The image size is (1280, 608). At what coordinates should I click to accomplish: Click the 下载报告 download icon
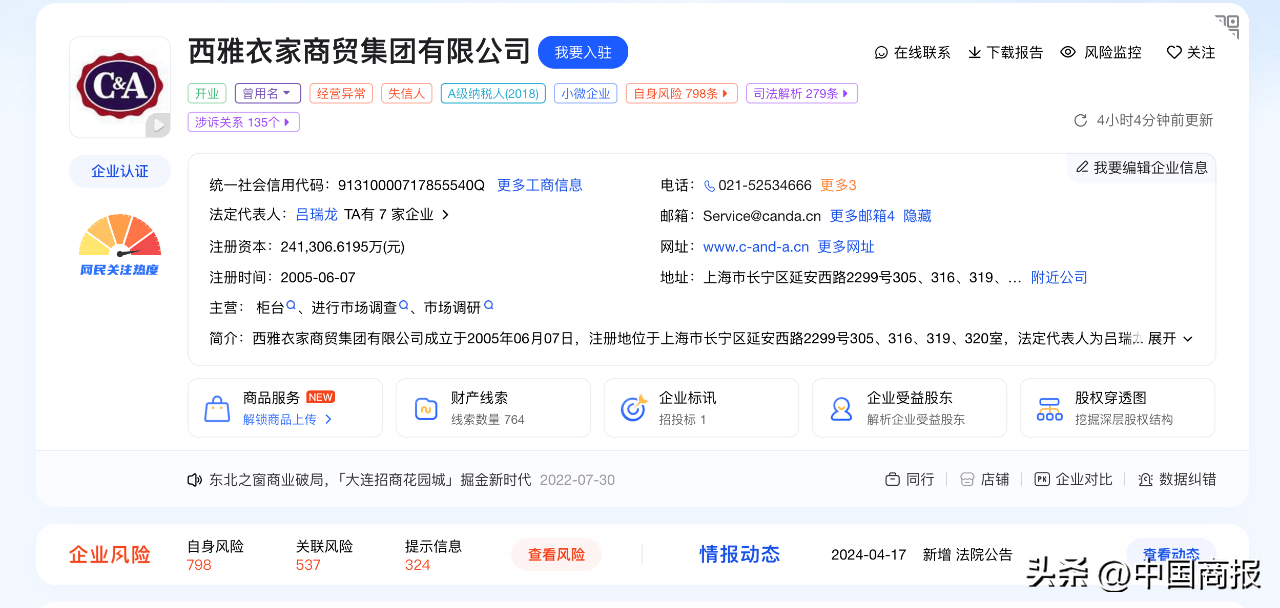[x=974, y=52]
